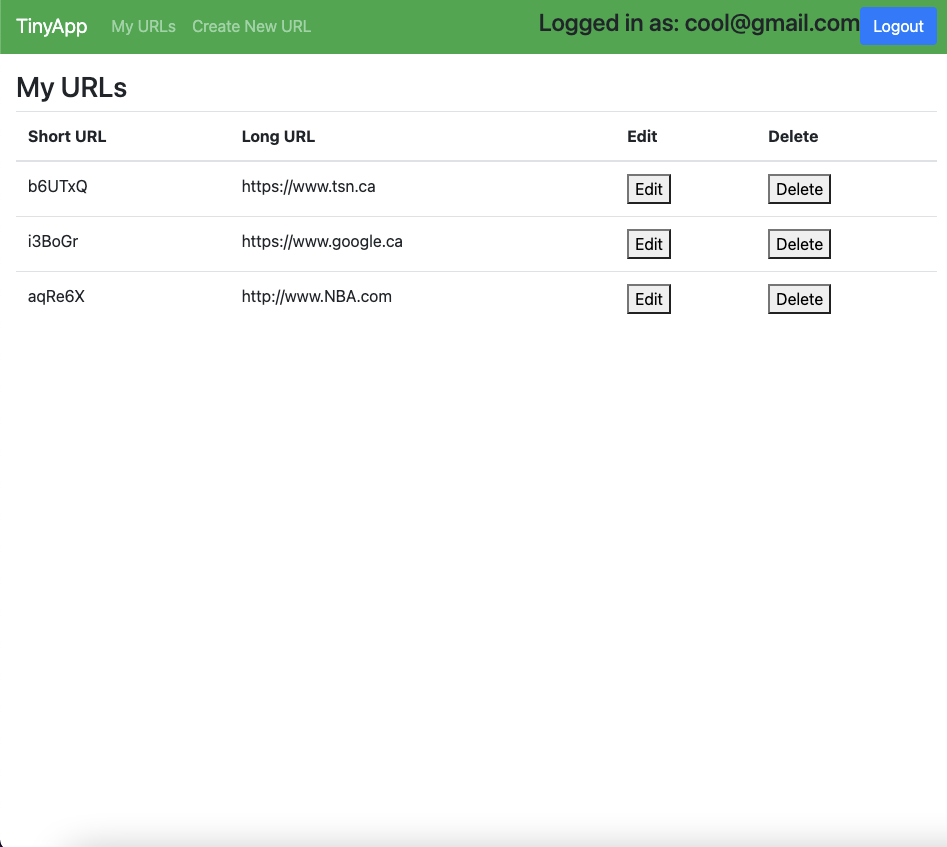Click the My URLs page heading
The width and height of the screenshot is (947, 847).
tap(71, 87)
